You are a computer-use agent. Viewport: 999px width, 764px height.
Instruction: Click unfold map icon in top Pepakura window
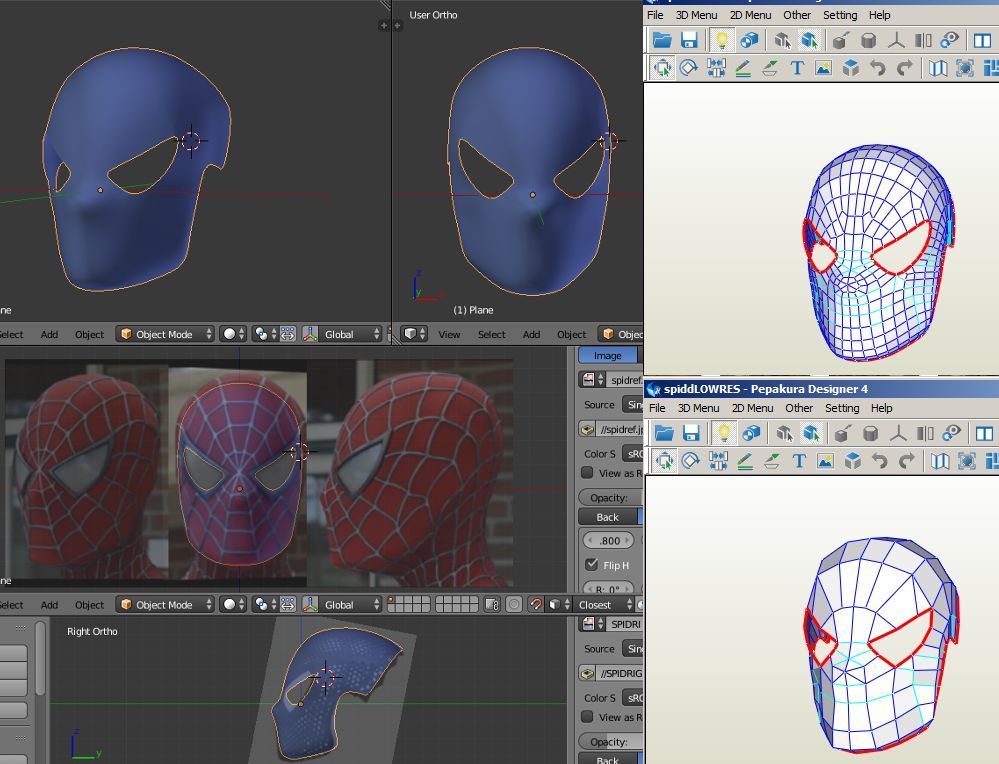click(x=937, y=68)
